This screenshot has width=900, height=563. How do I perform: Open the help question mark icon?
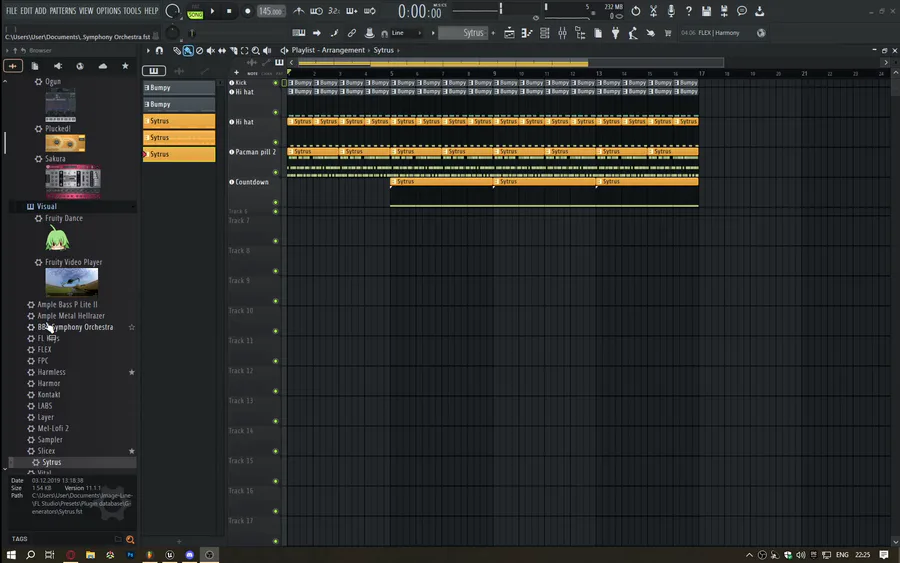[689, 11]
